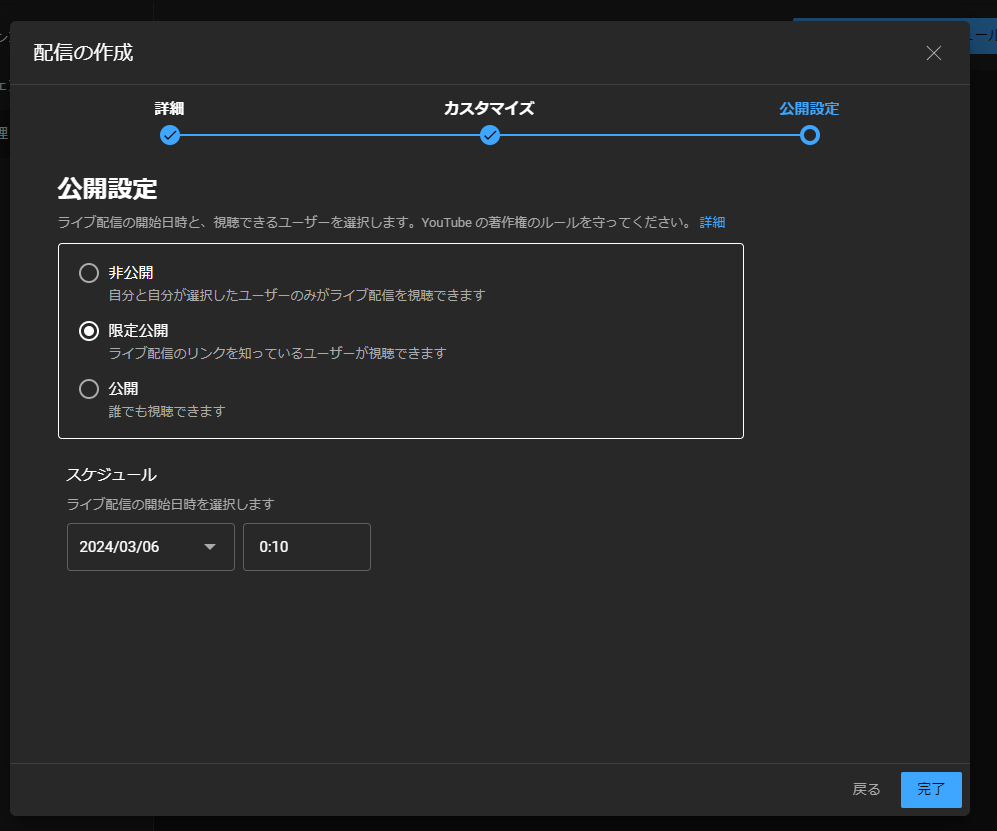The image size is (997, 831).
Task: Click the カスタマイズ step checkmark icon
Action: (490, 135)
